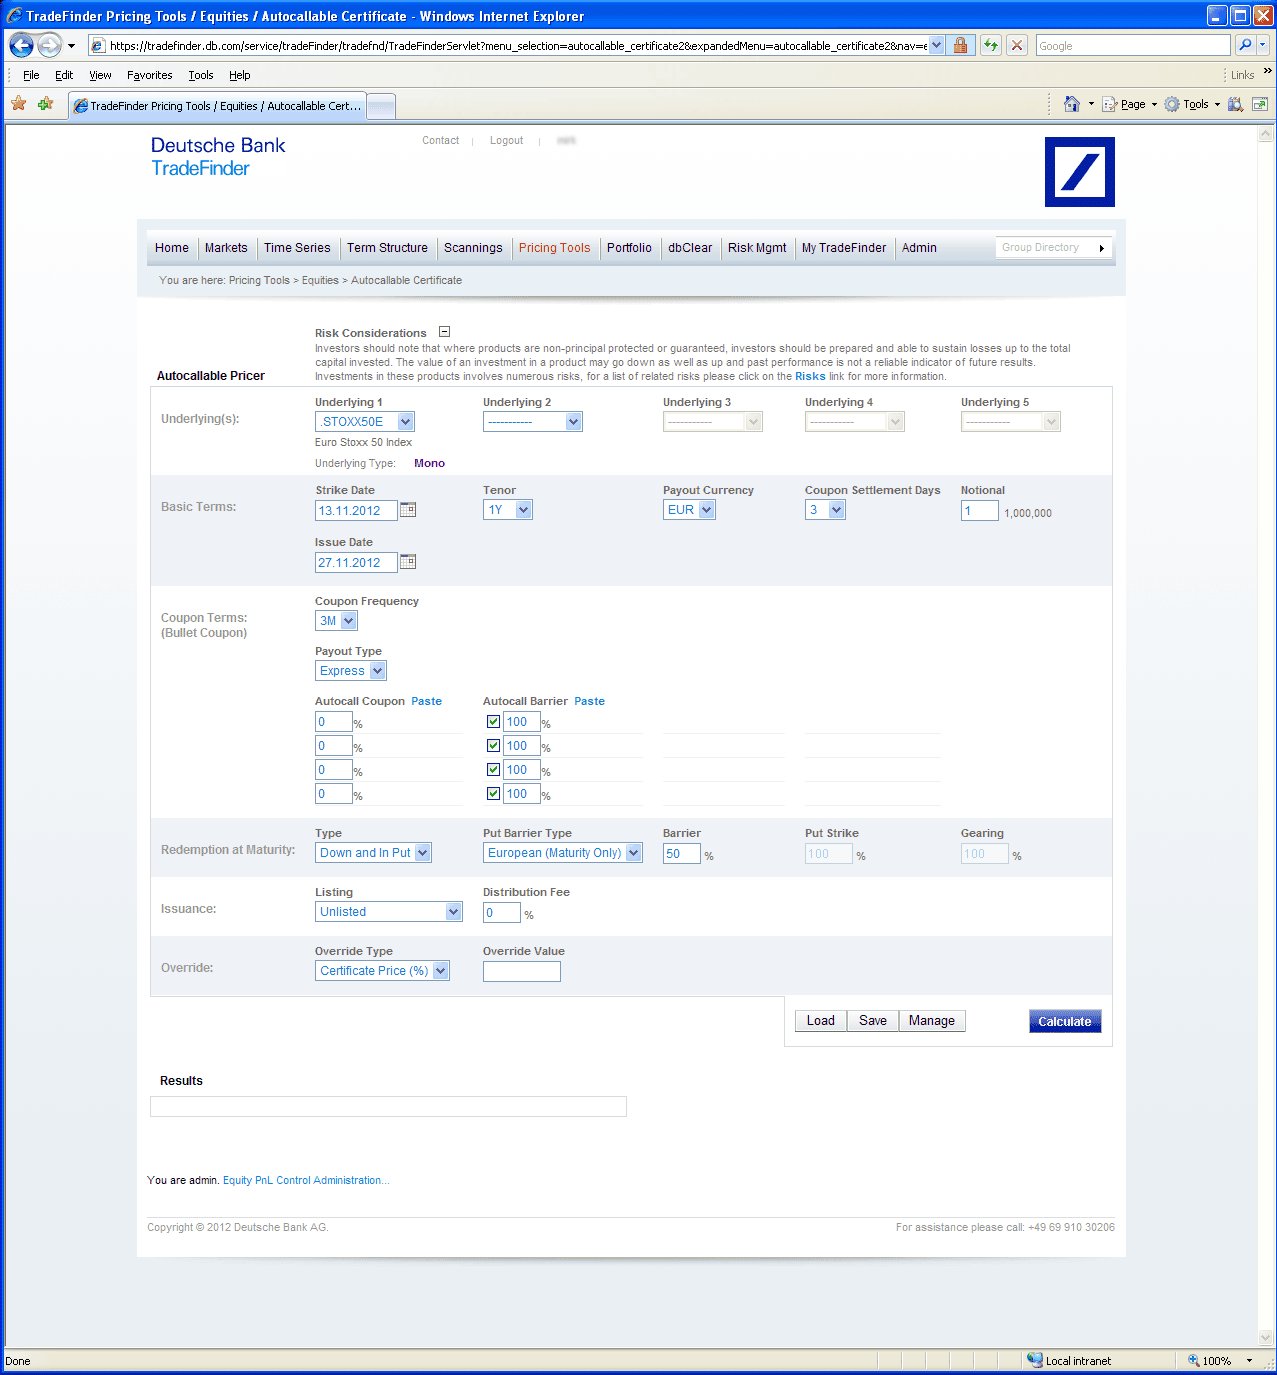This screenshot has height=1375, width=1277.
Task: Open the Equity PnL Control Administration link
Action: coord(306,1181)
